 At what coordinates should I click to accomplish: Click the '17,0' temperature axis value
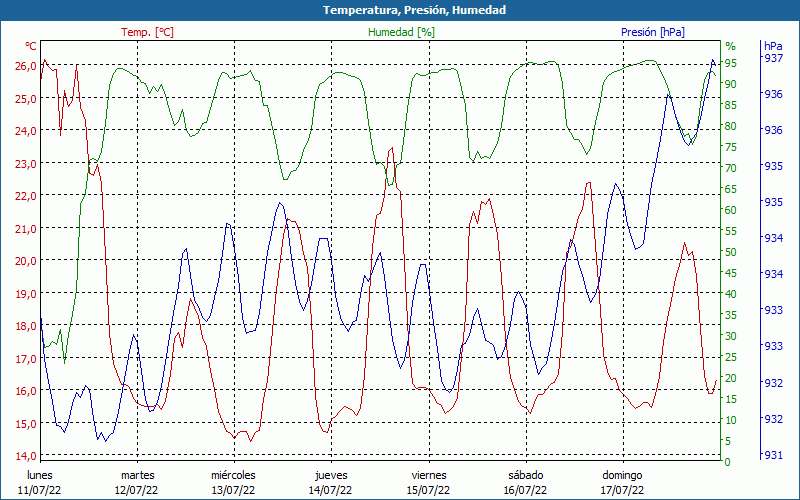click(x=26, y=358)
